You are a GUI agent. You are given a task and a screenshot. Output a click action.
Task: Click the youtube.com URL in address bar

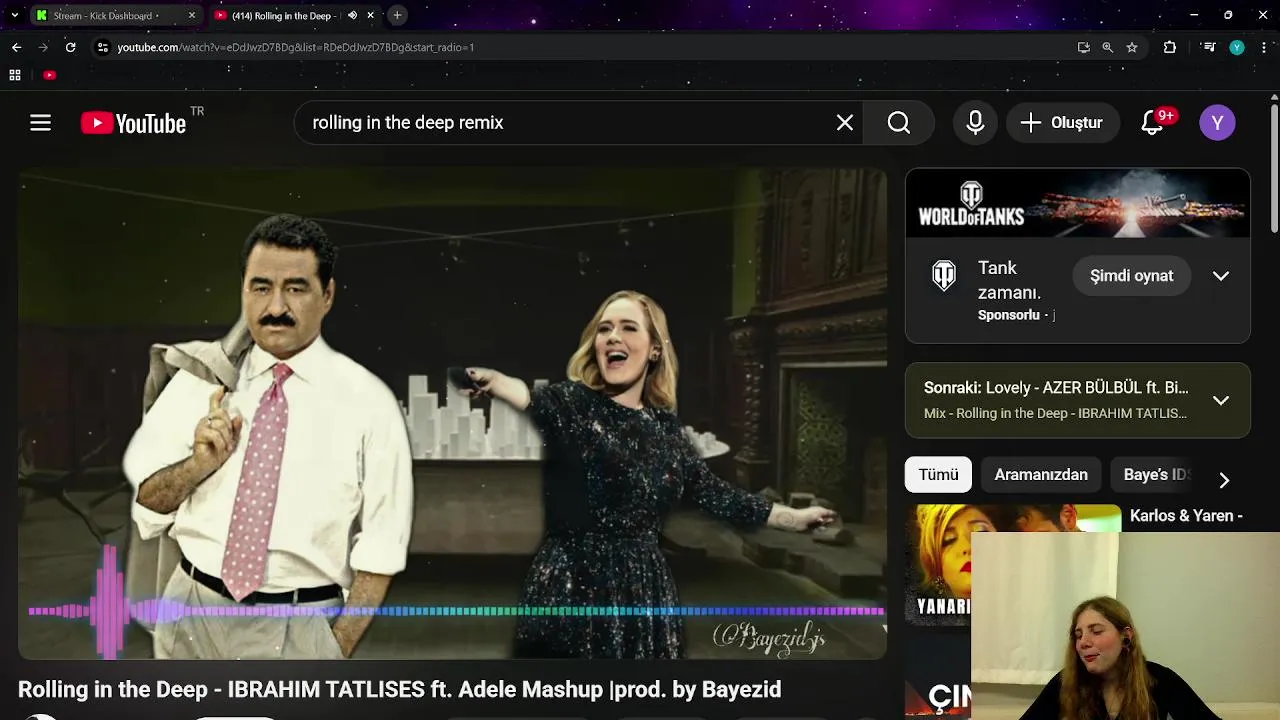click(296, 47)
